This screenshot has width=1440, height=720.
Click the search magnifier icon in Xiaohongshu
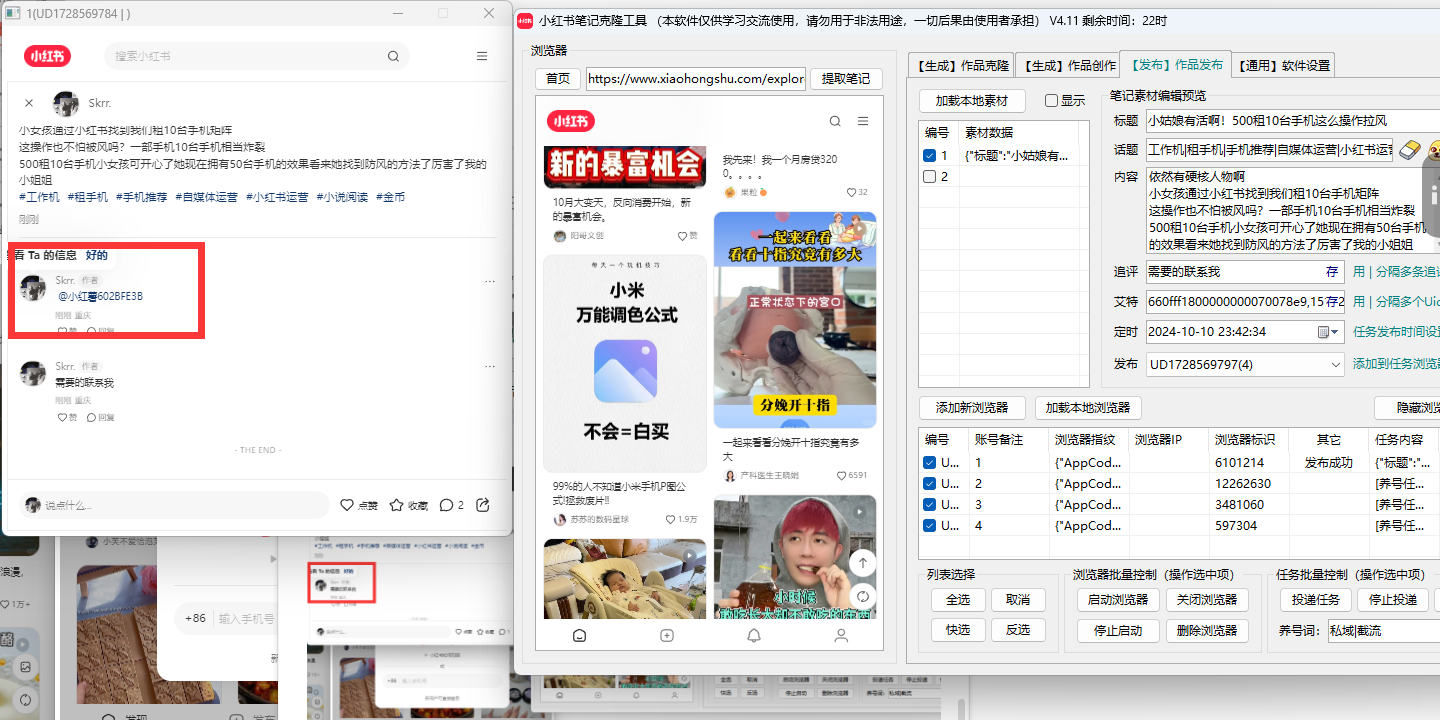pos(834,120)
